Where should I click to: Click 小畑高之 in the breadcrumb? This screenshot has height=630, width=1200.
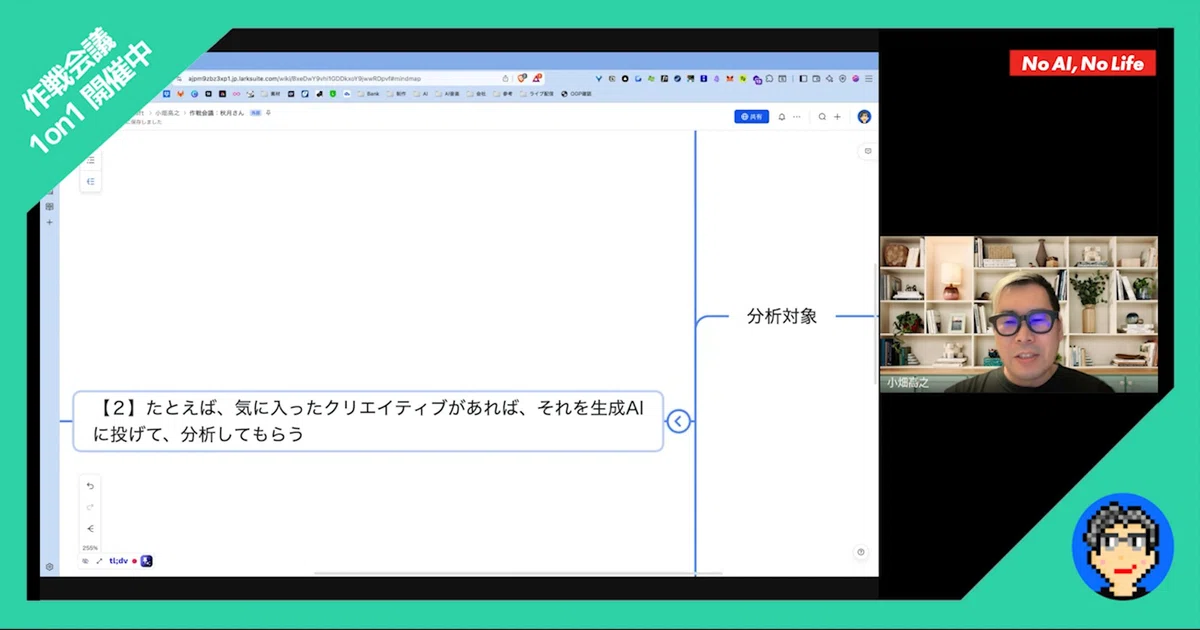(x=166, y=113)
